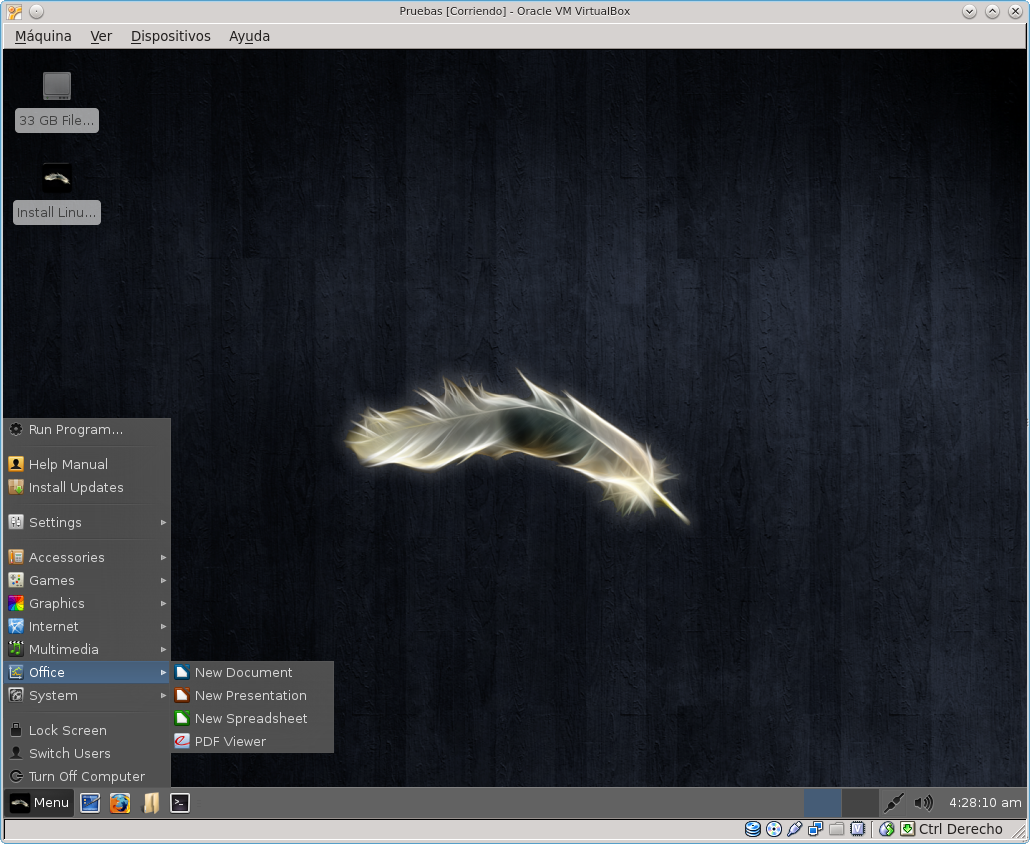The image size is (1030, 844).
Task: Choose New Spreadsheet from Office submenu
Action: (251, 718)
